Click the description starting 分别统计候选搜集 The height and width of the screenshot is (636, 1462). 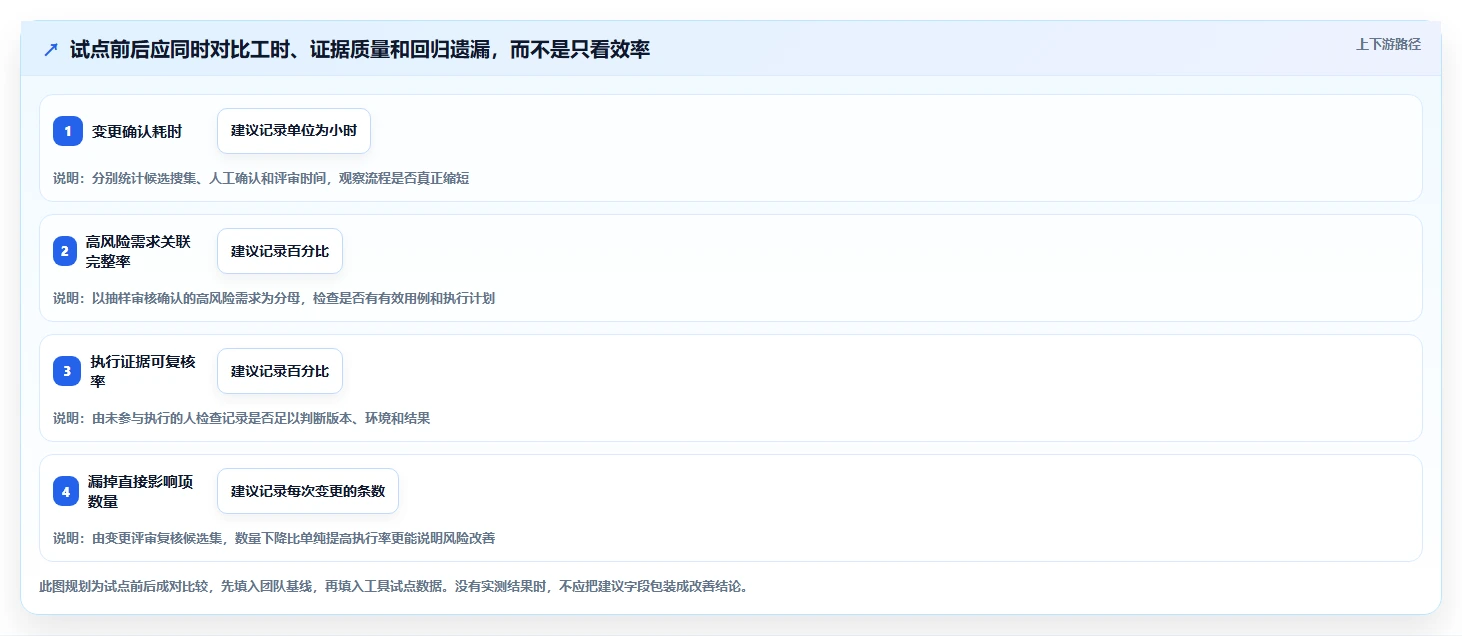tap(261, 179)
